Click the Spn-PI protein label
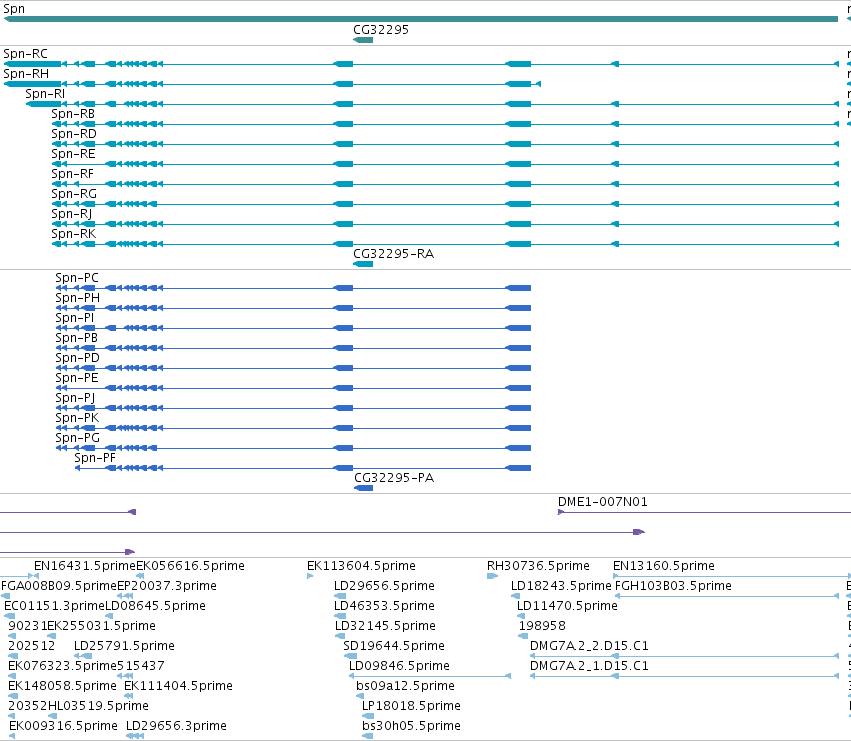Viewport: 851px width, 741px height. point(74,318)
